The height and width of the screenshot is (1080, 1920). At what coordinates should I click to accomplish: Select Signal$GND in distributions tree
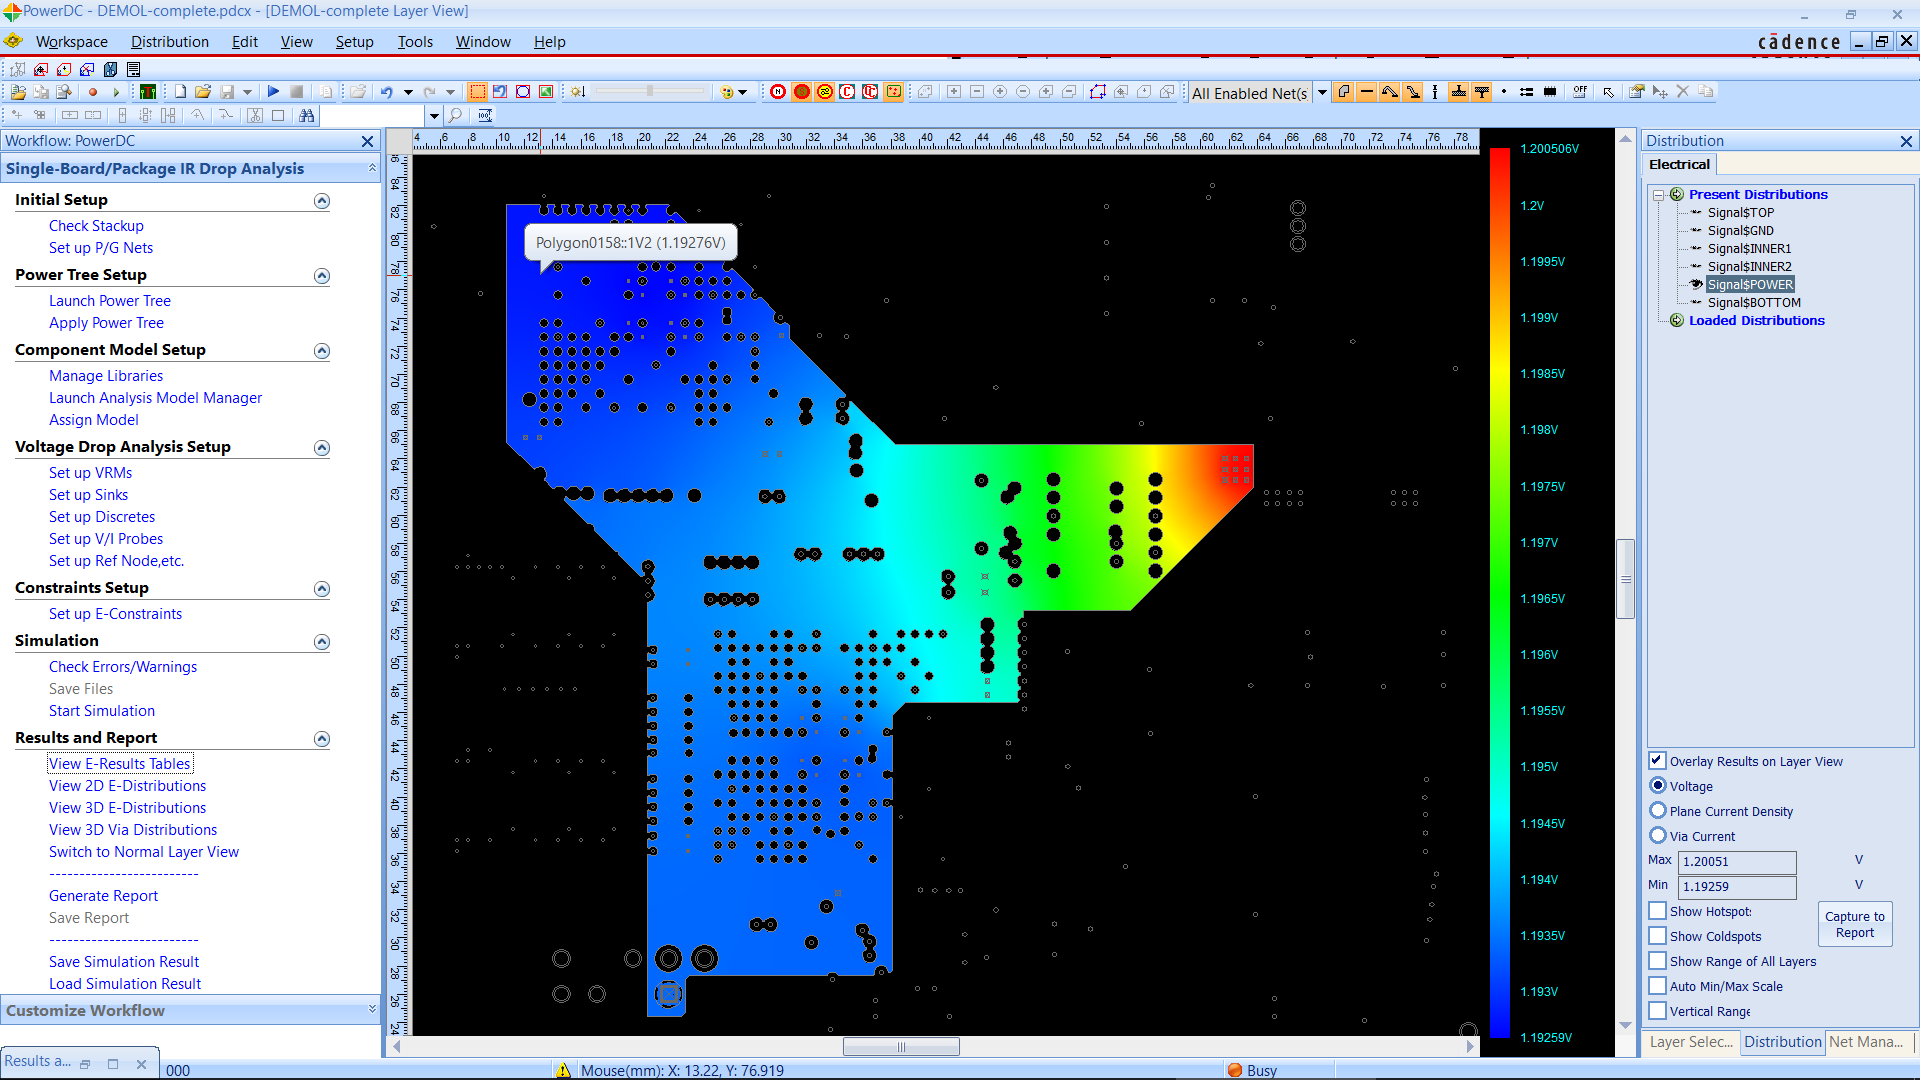coord(1740,231)
